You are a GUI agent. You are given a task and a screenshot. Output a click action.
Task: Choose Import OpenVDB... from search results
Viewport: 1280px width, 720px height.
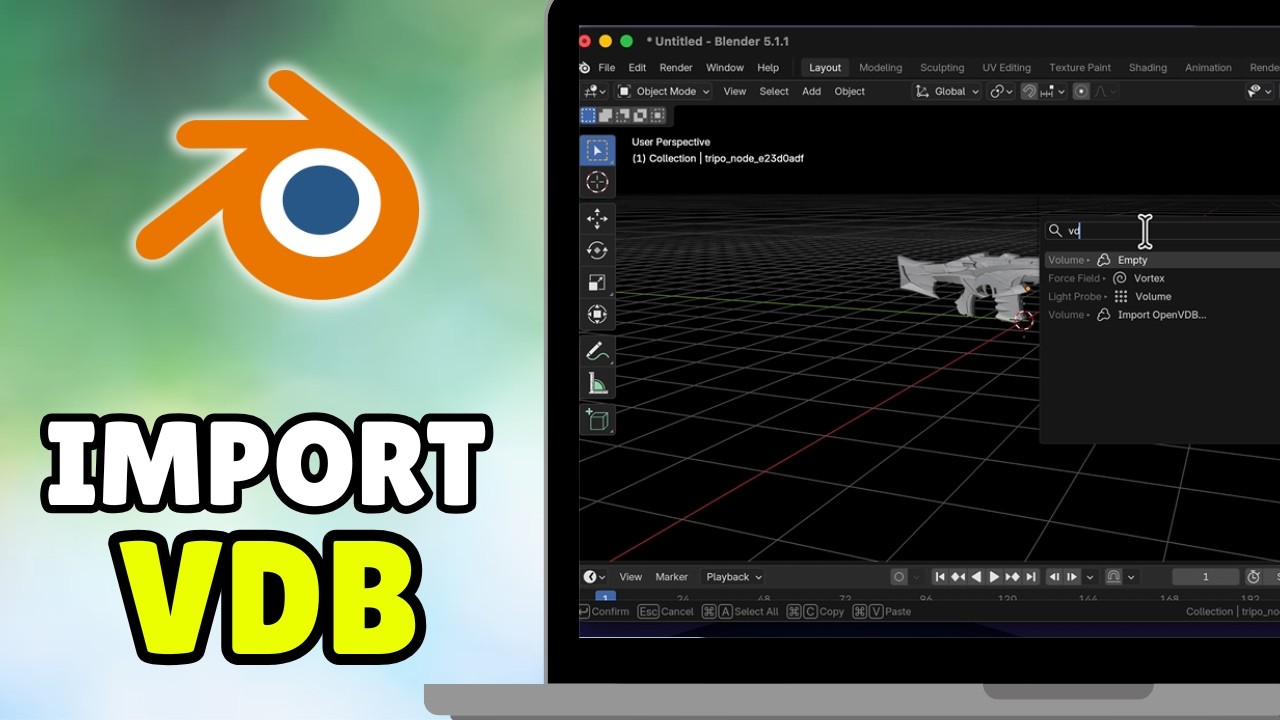[1162, 315]
